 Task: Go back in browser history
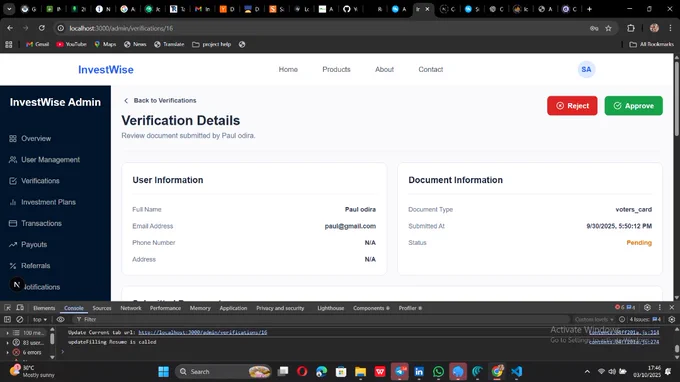coord(10,28)
